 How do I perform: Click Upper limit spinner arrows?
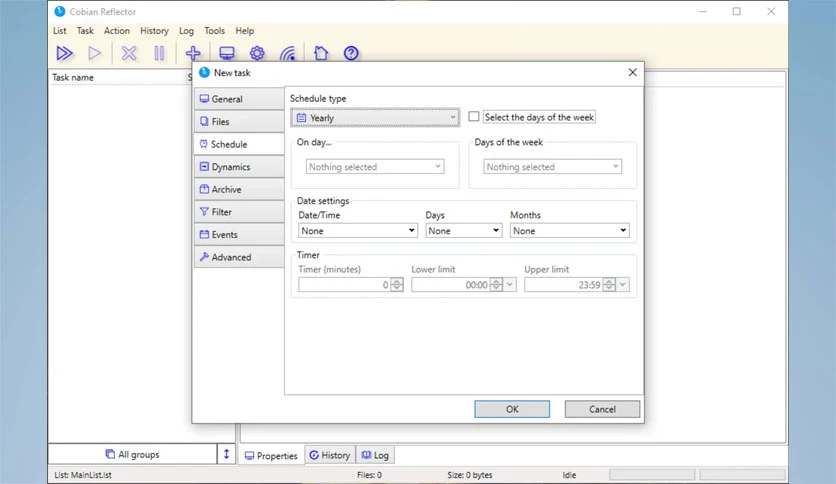tap(609, 285)
